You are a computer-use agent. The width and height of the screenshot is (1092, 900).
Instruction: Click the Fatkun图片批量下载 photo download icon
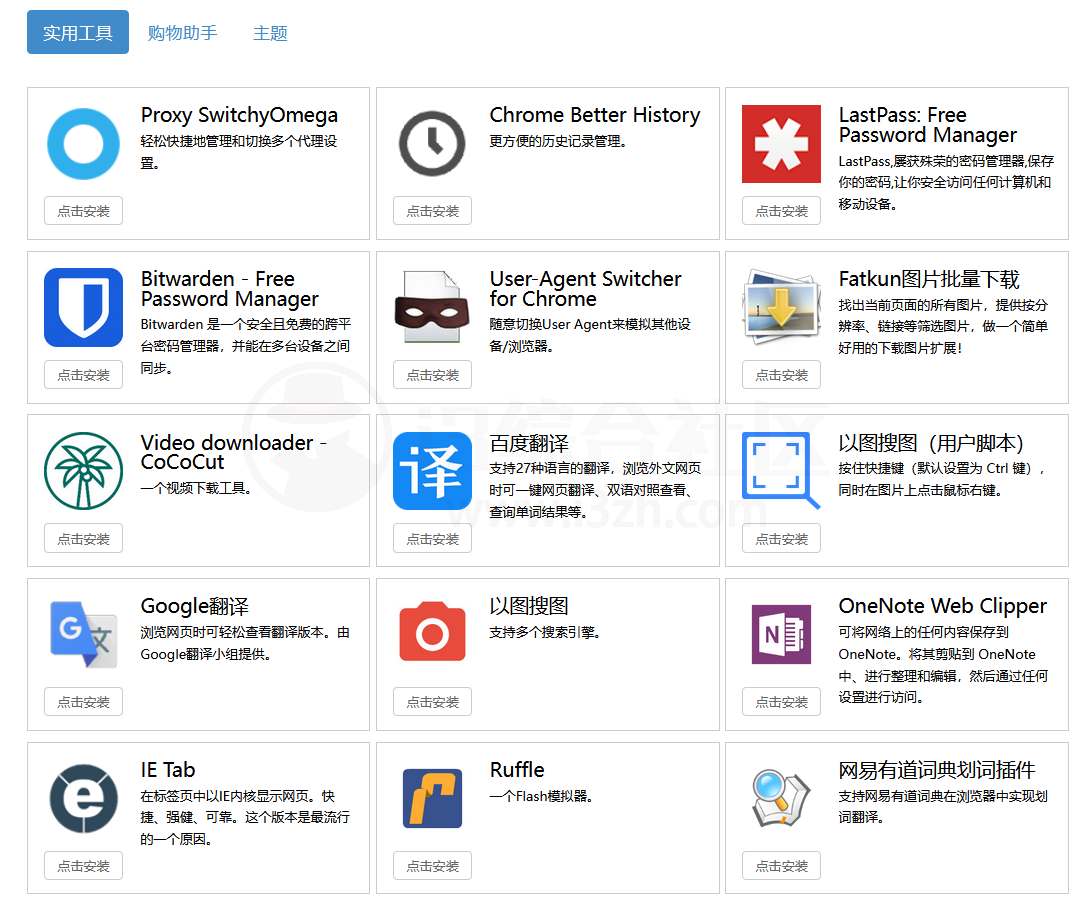point(781,307)
